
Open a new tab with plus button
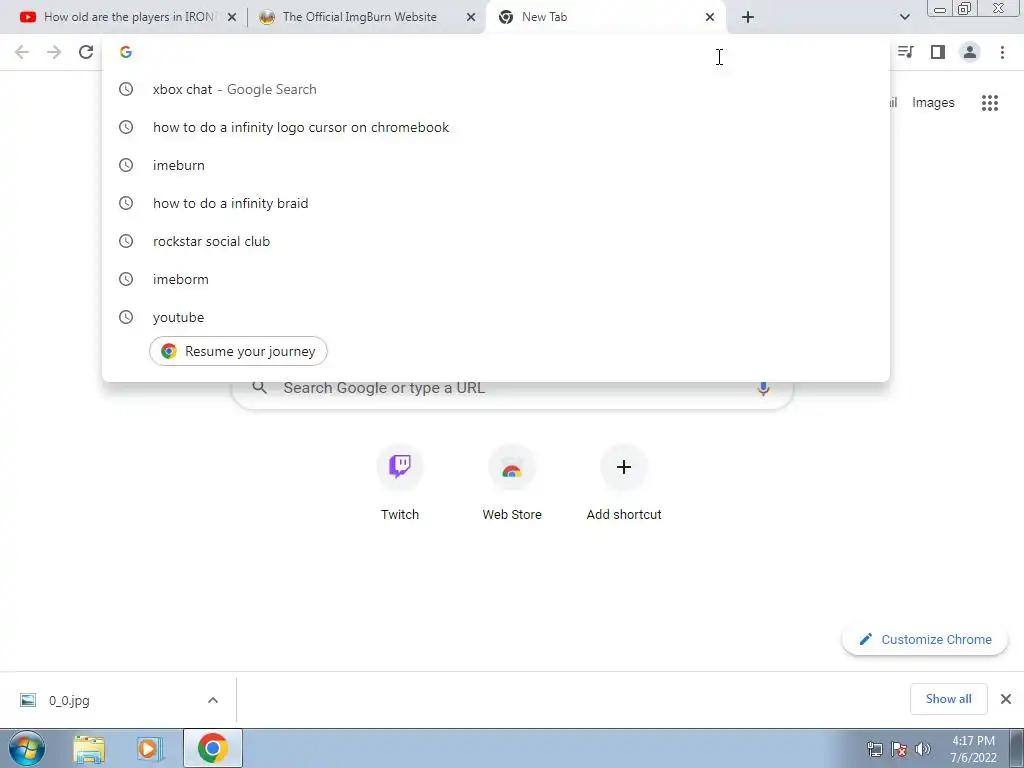[x=748, y=17]
